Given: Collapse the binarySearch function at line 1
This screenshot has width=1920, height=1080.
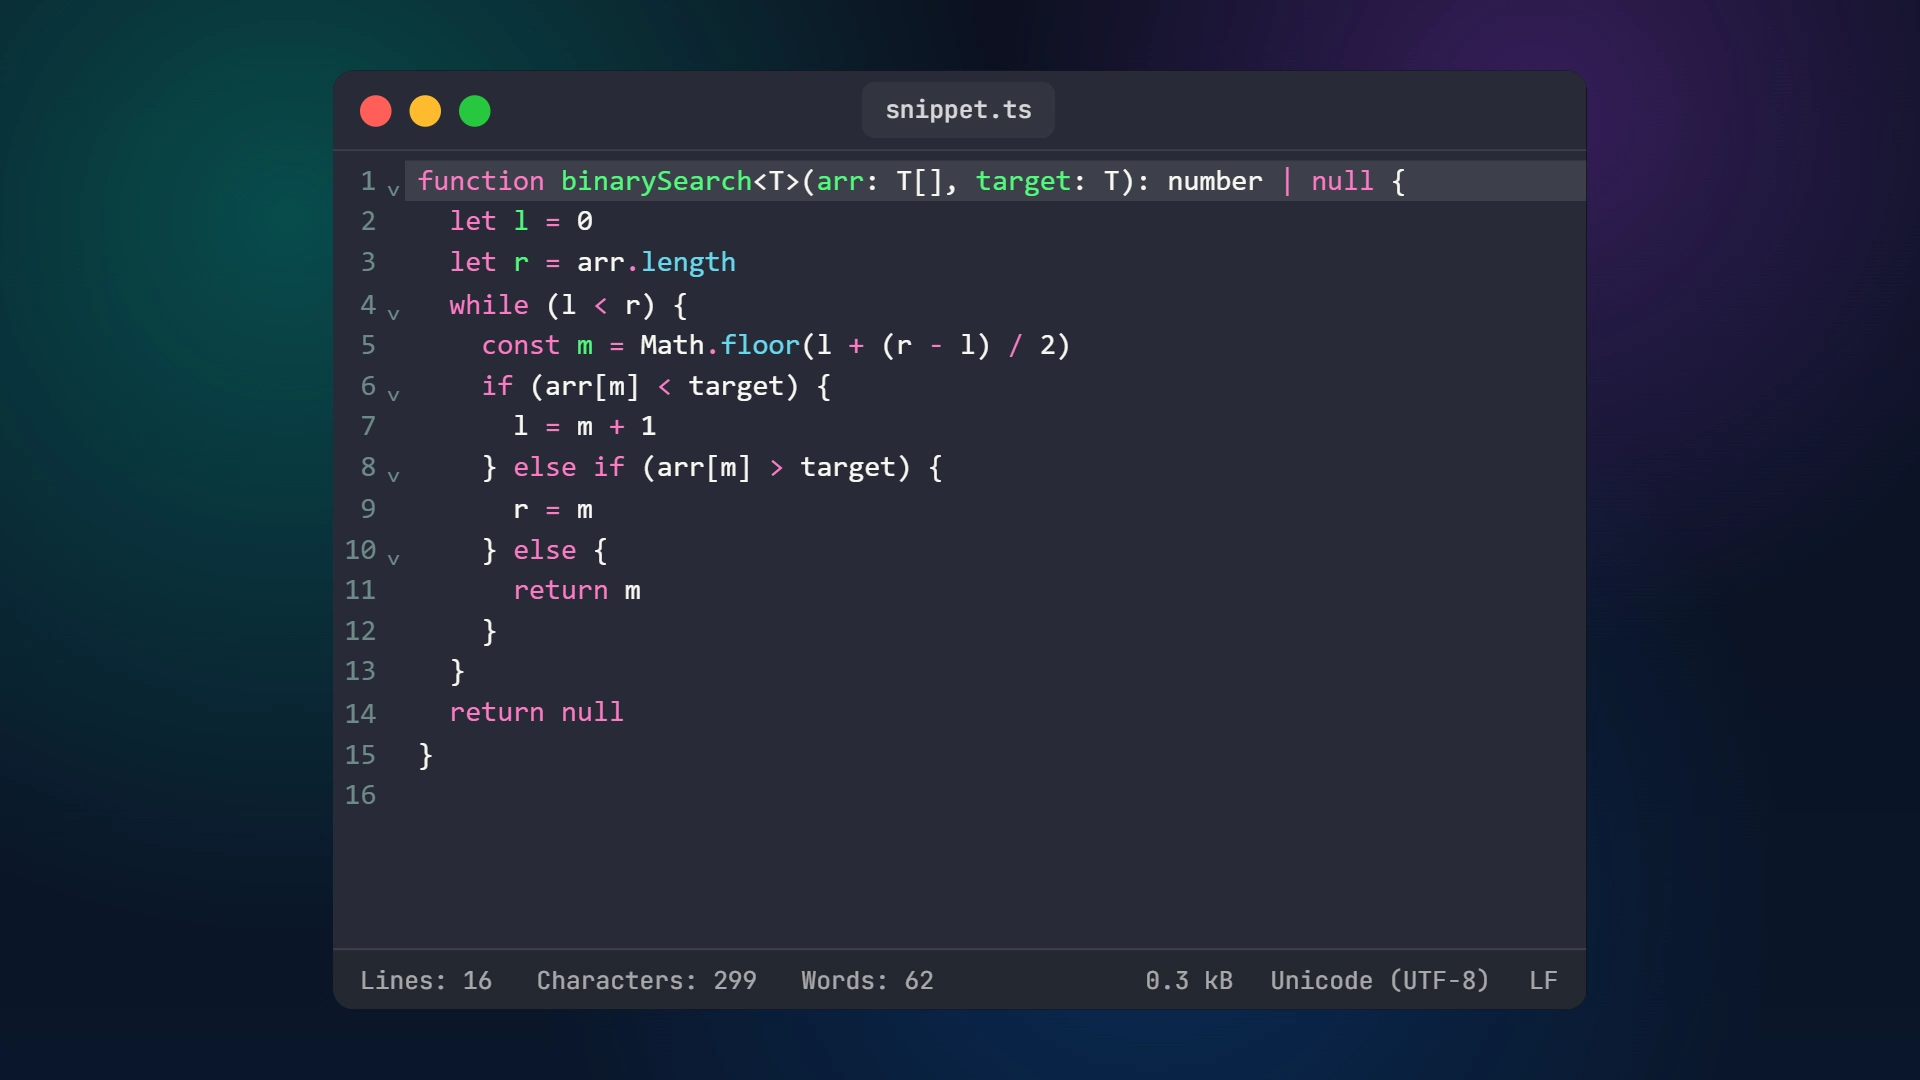Looking at the screenshot, I should pos(394,189).
